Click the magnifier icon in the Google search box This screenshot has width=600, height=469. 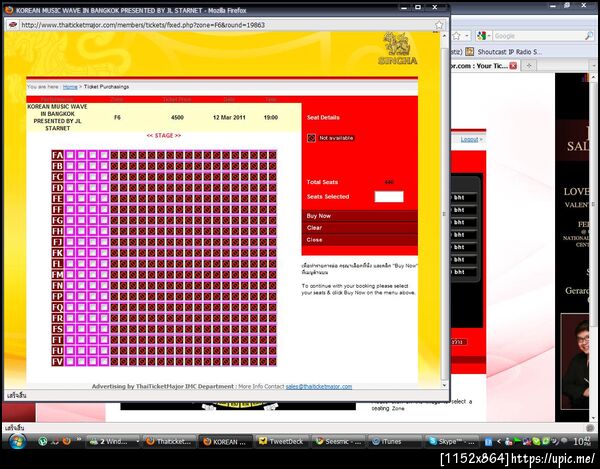click(x=589, y=36)
